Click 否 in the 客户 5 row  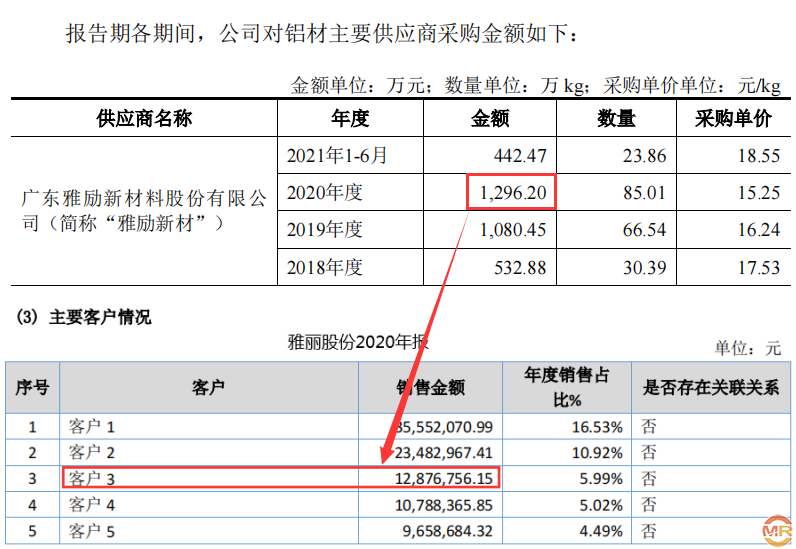649,531
